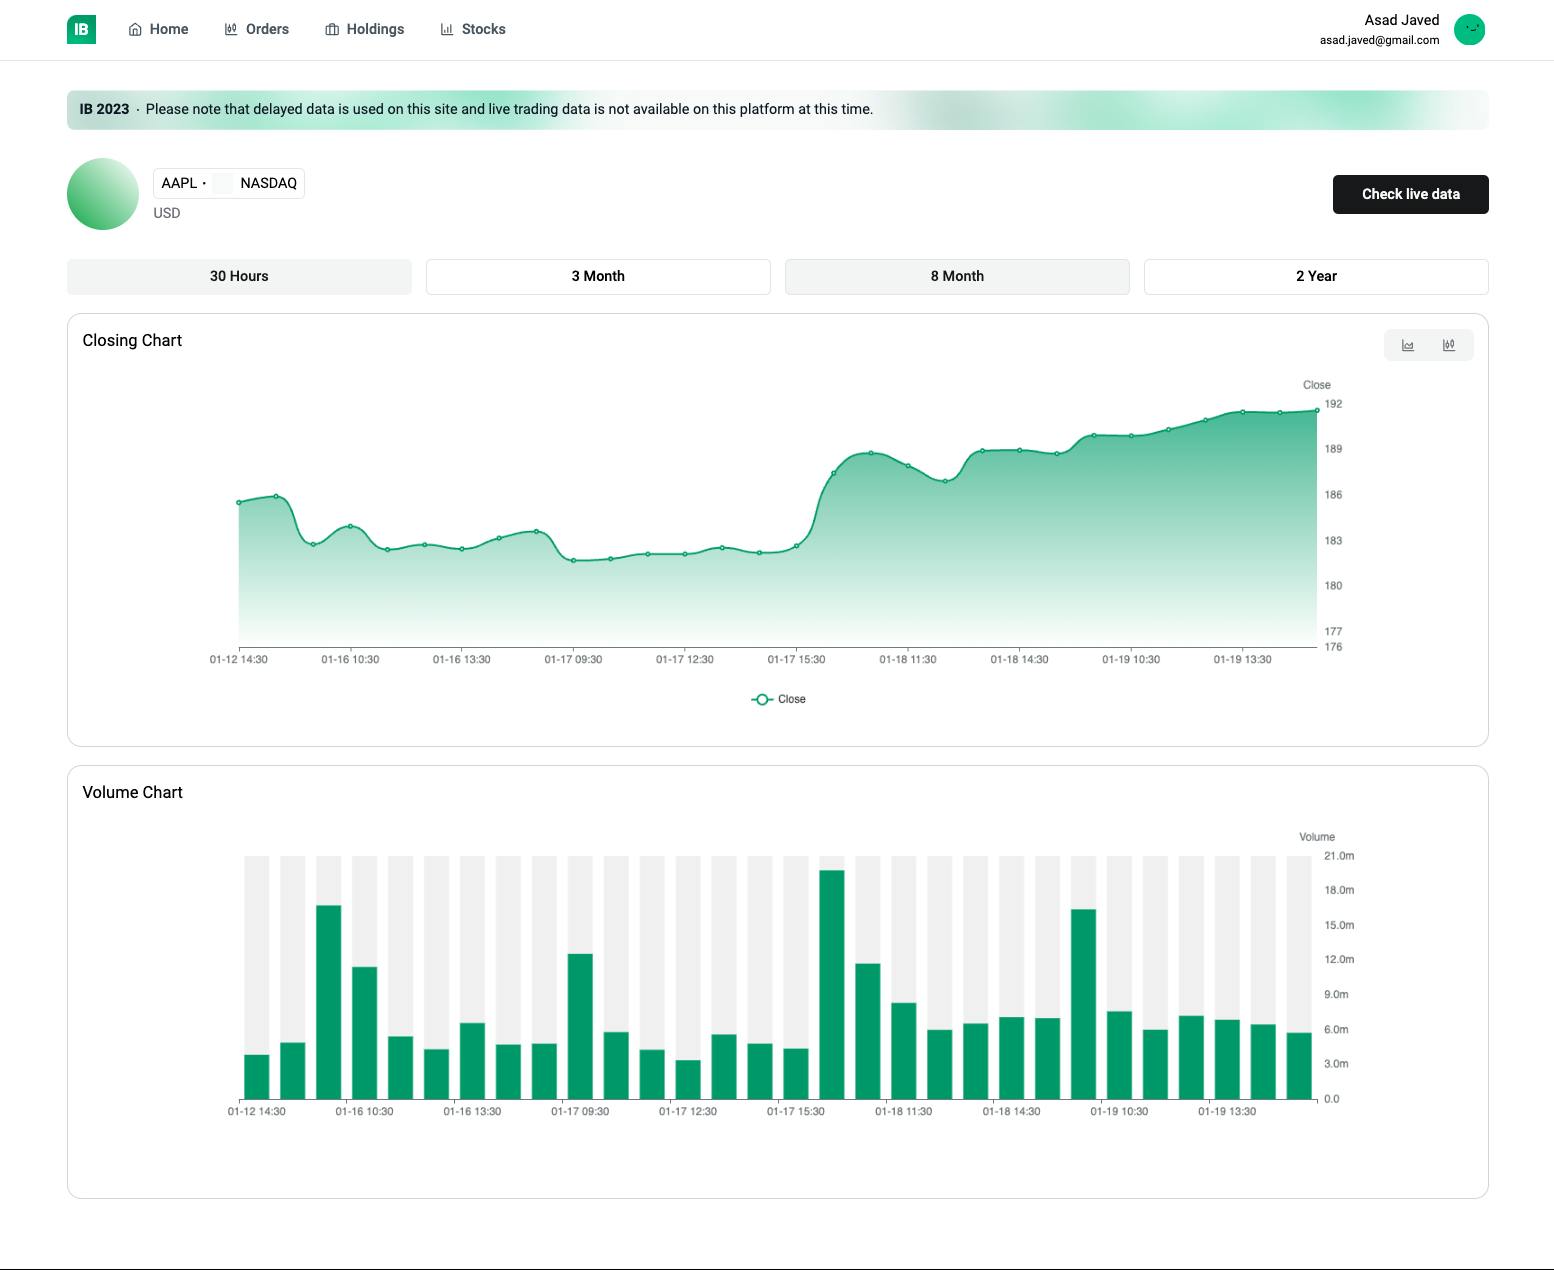Open the Holdings menu item
Image resolution: width=1554 pixels, height=1270 pixels.
375,30
